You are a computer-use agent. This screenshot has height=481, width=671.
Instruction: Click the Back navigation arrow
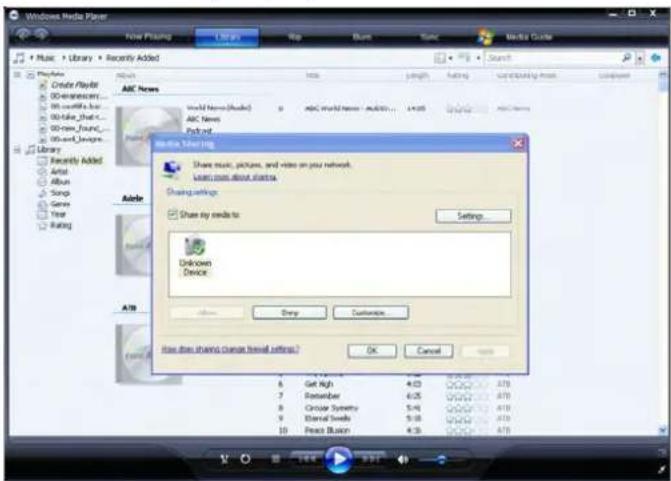click(x=23, y=34)
